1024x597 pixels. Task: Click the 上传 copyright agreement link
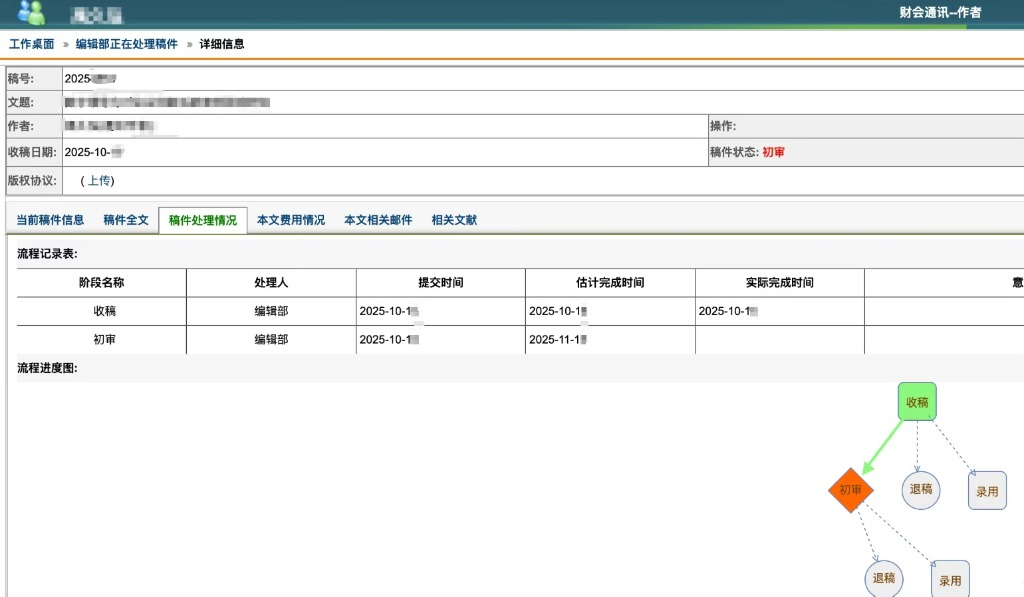98,181
